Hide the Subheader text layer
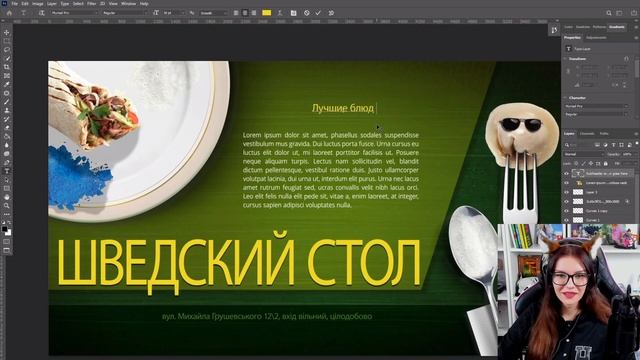The width and height of the screenshot is (640, 360). (566, 173)
